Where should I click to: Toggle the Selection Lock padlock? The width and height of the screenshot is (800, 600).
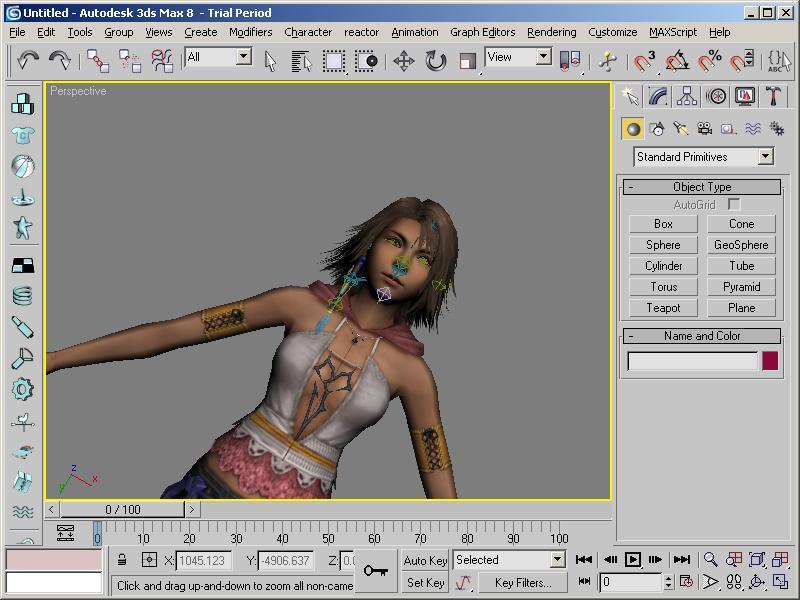(x=122, y=560)
